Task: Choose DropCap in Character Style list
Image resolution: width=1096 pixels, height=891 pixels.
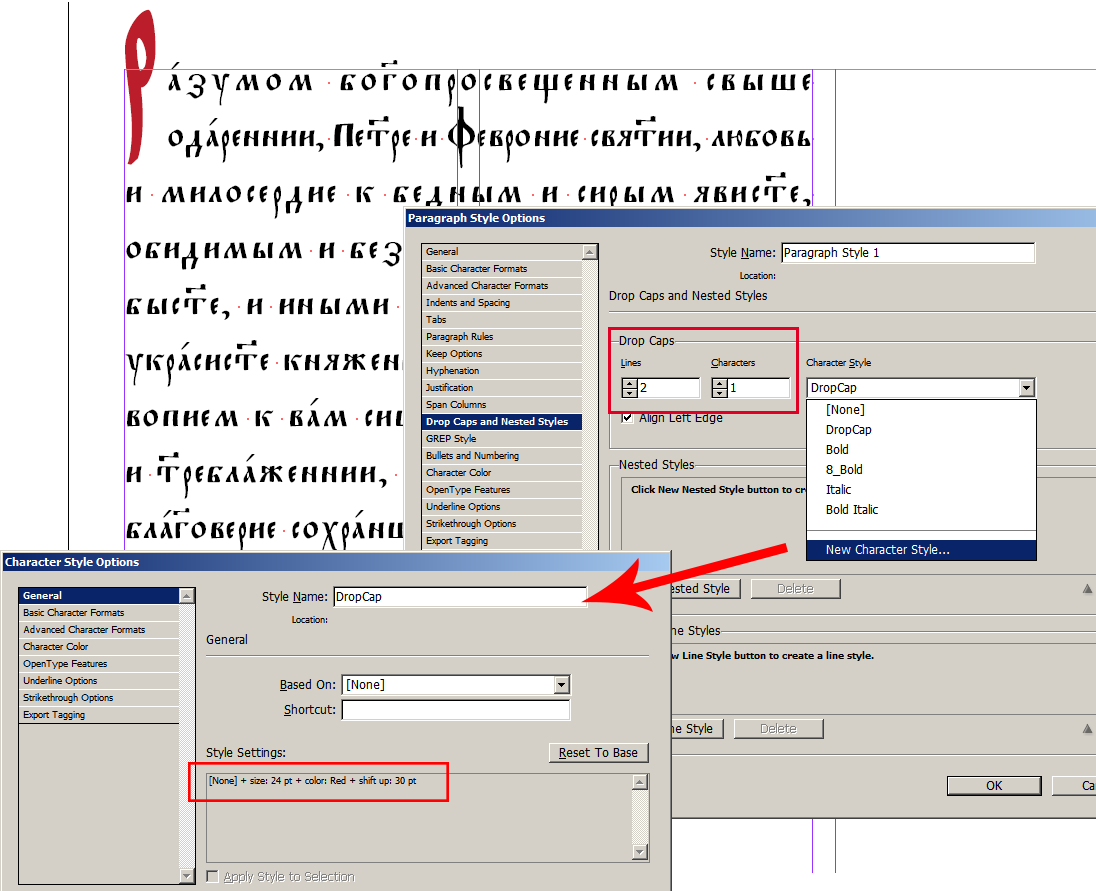Action: click(x=849, y=430)
